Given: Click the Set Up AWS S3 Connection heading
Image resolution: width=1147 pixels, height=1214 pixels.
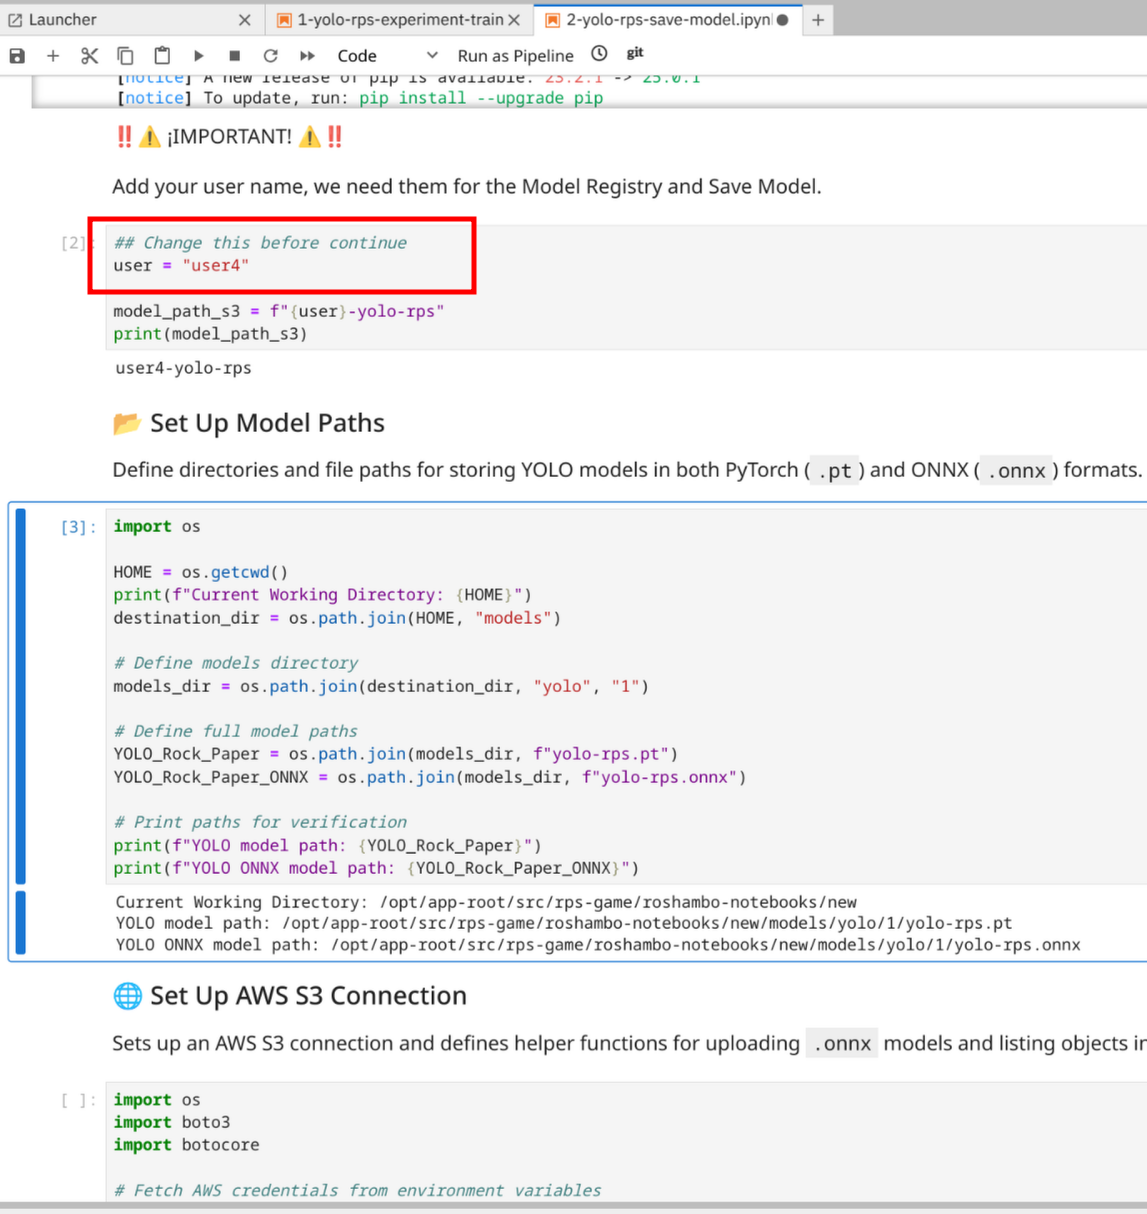Looking at the screenshot, I should 308,996.
